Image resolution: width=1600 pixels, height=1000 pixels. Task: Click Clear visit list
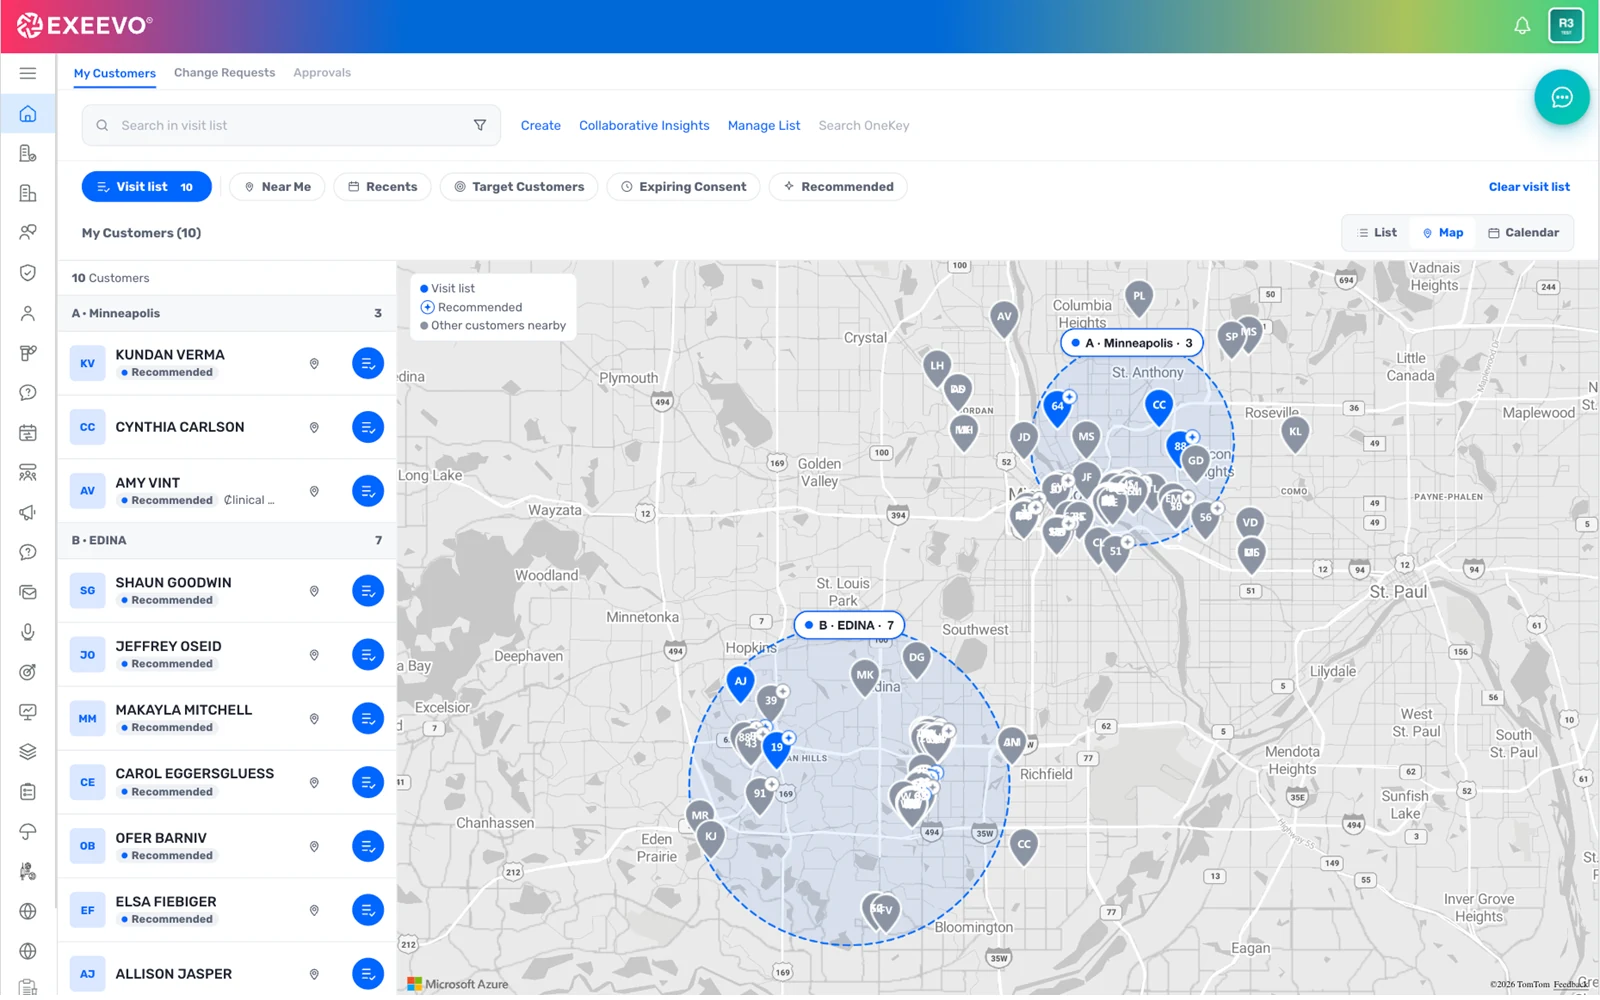1529,187
